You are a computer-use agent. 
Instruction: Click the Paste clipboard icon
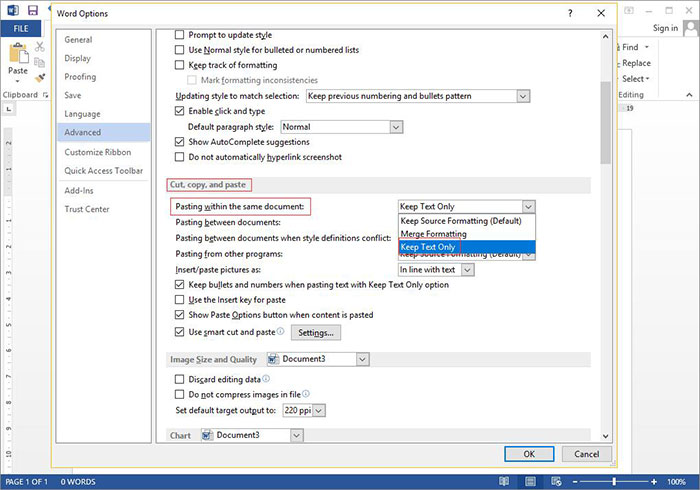[x=19, y=53]
